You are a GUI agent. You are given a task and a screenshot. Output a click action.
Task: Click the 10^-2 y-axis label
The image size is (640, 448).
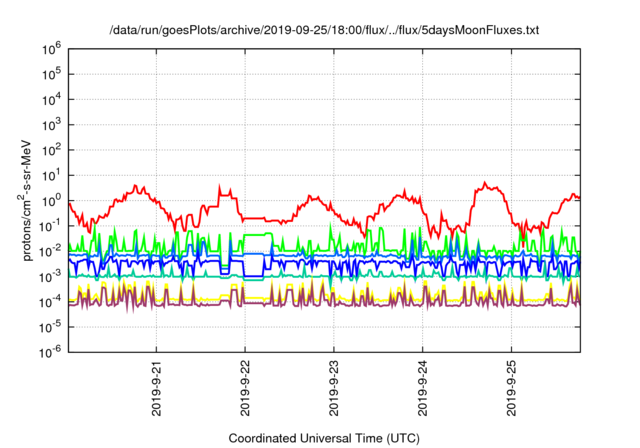51,252
